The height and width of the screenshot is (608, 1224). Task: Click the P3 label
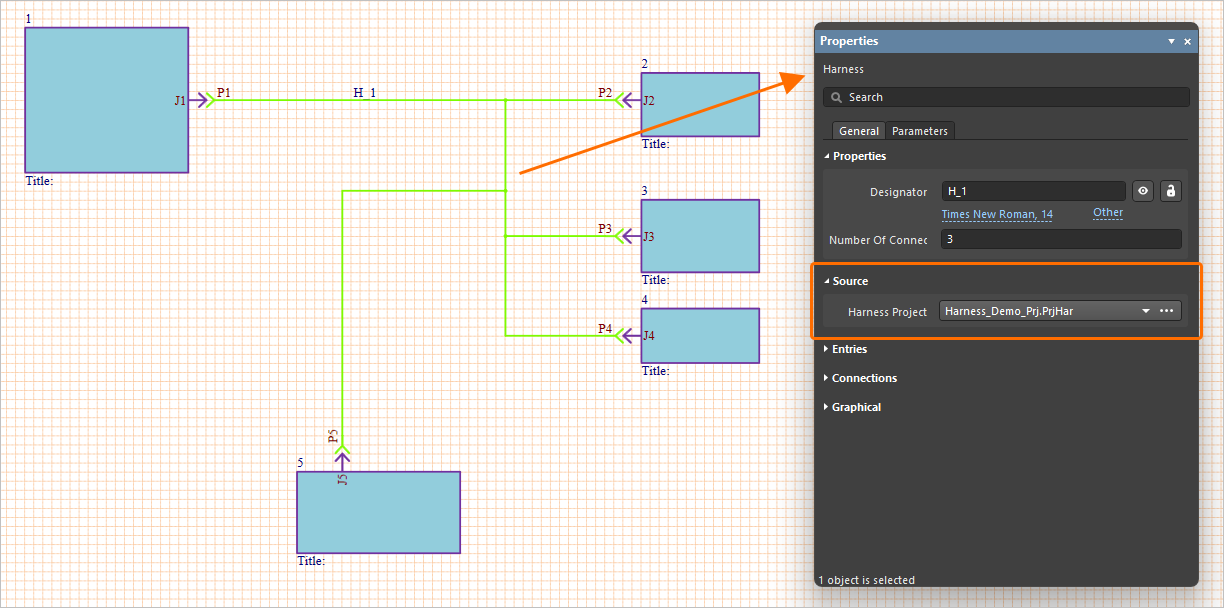click(x=605, y=228)
